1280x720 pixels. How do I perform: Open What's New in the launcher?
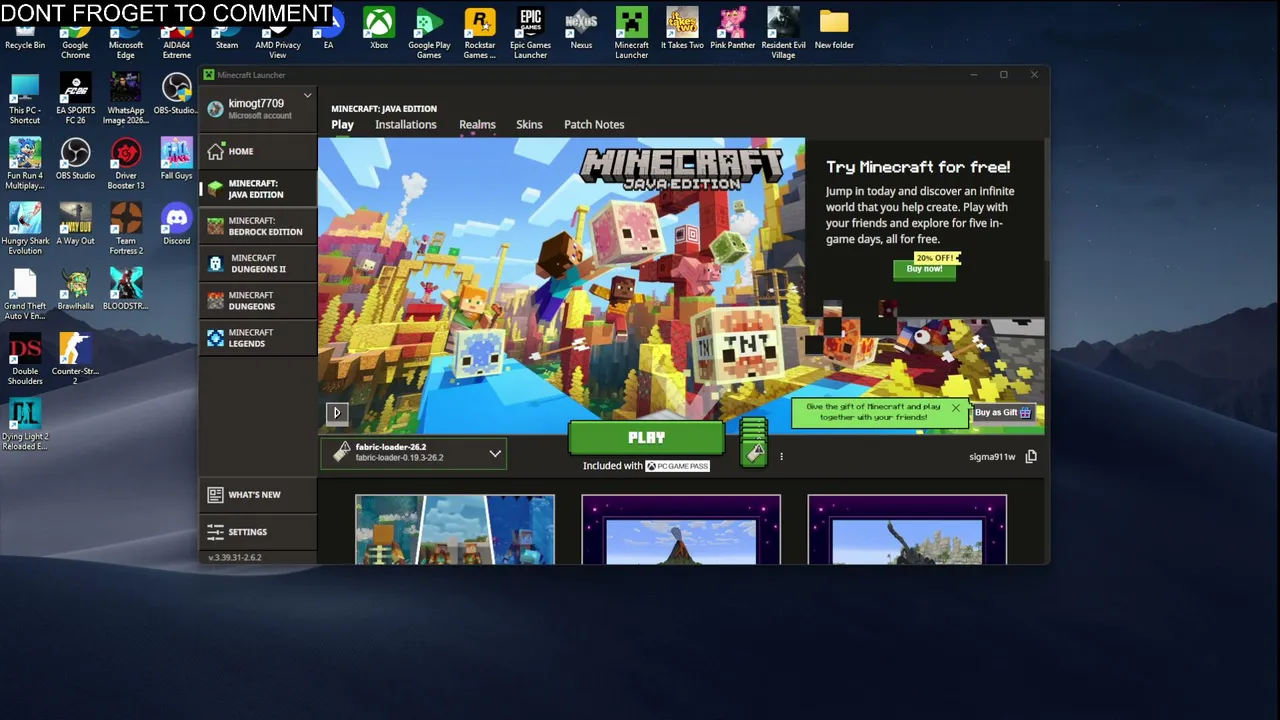[x=258, y=495]
